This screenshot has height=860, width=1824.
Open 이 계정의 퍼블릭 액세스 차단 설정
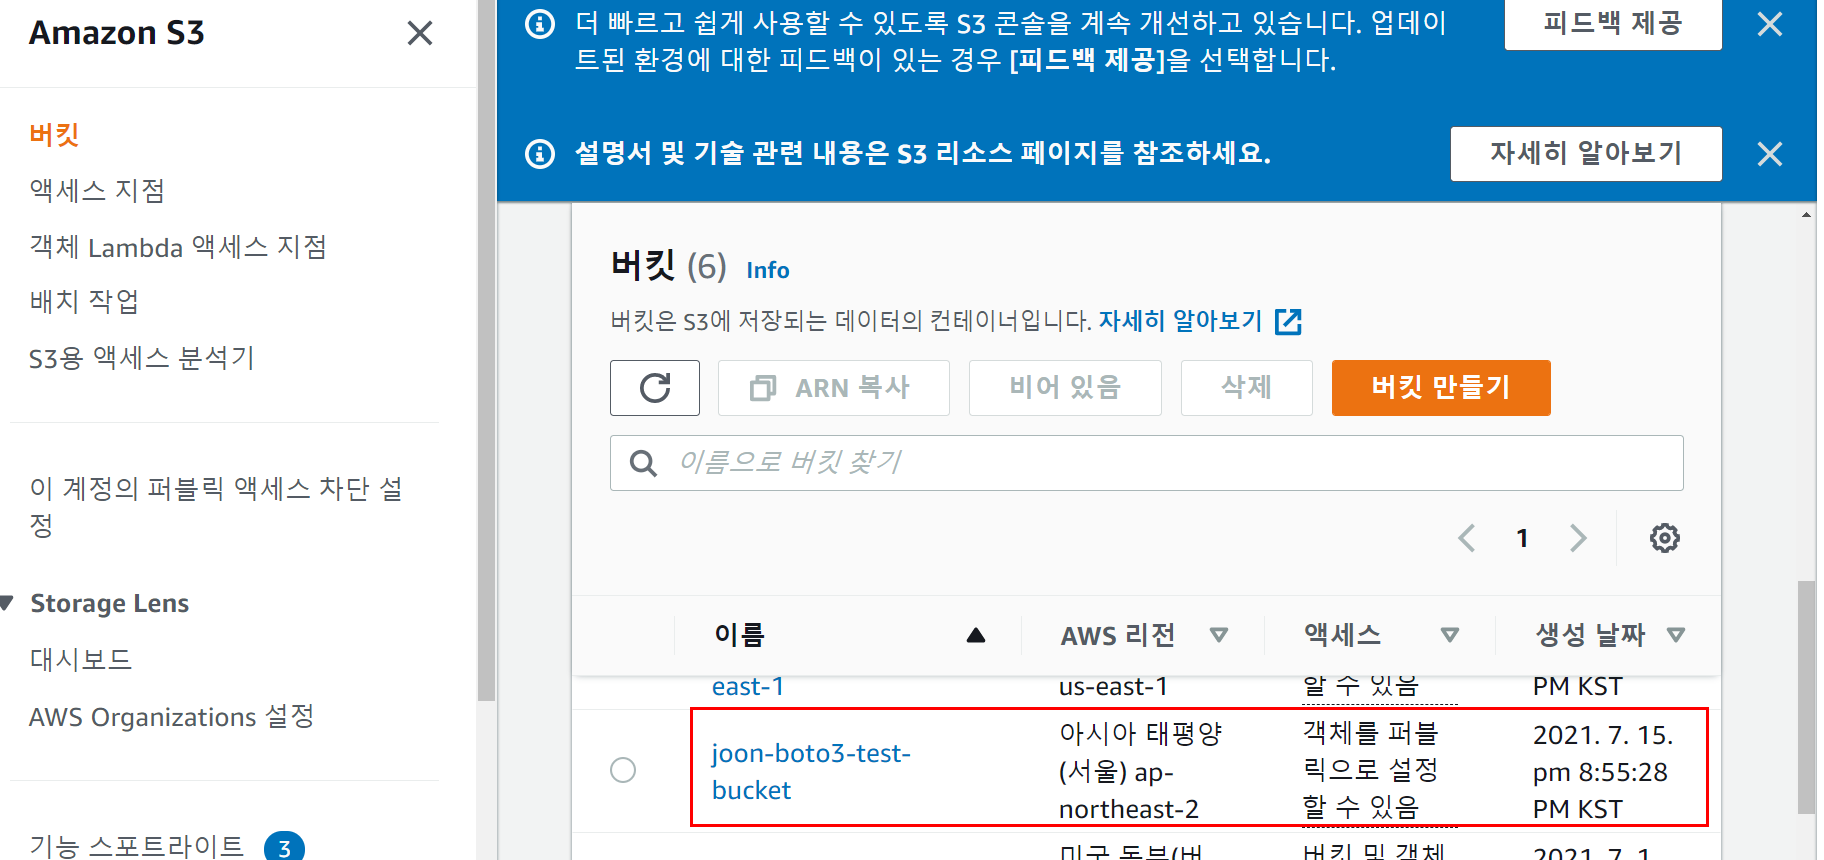[216, 507]
